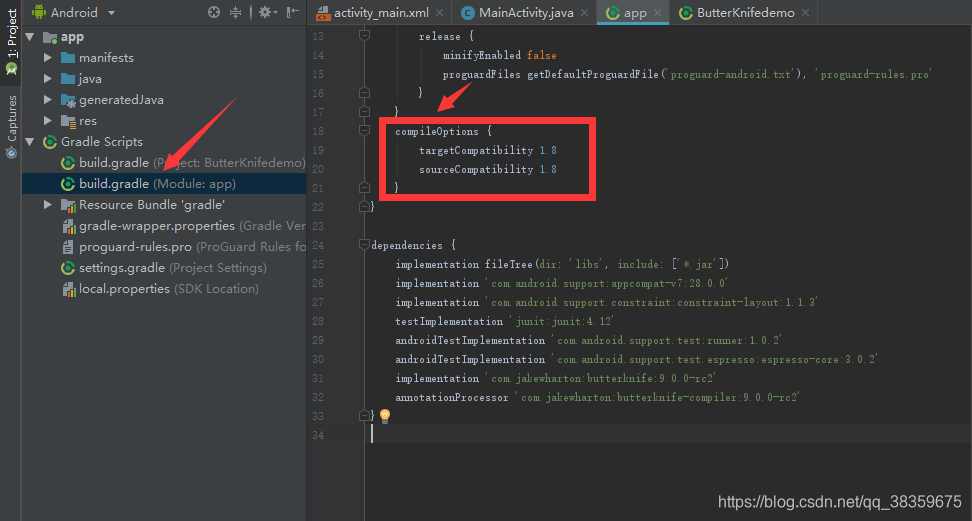The height and width of the screenshot is (521, 972).
Task: Click the res folder icon
Action: pos(68,121)
